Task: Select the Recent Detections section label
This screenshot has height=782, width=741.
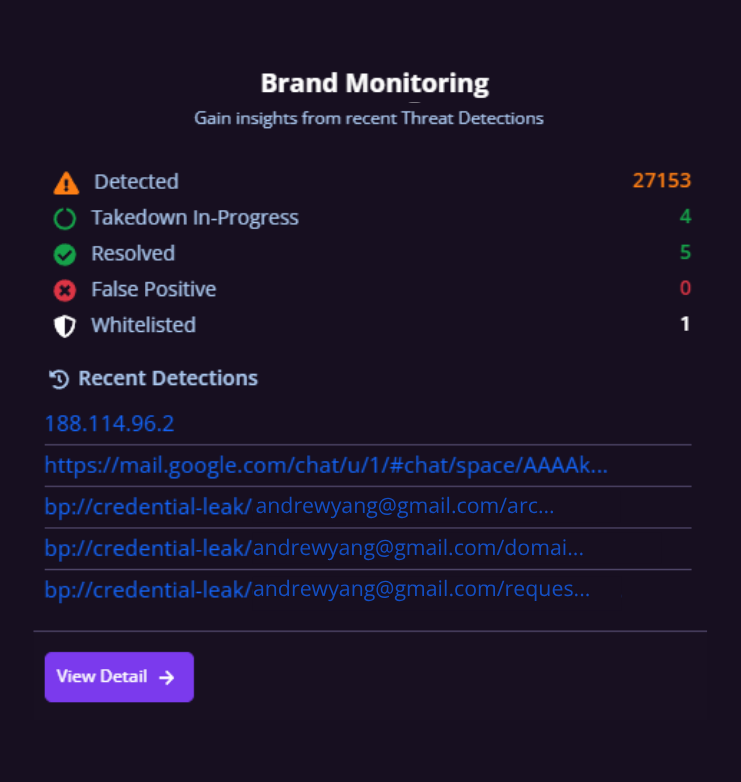Action: 167,379
